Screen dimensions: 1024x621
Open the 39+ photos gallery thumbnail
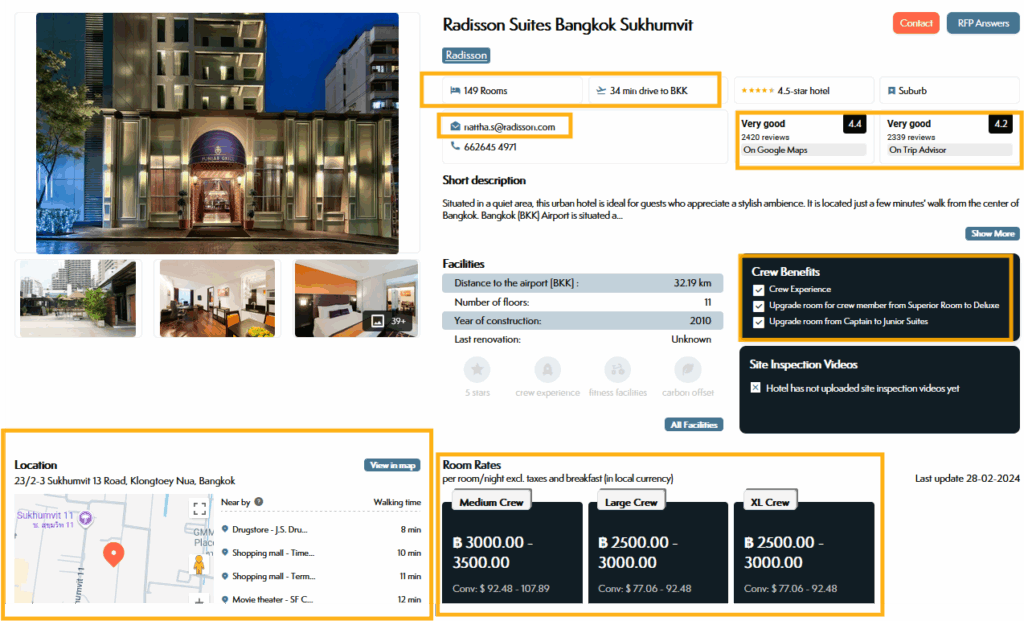(x=356, y=298)
